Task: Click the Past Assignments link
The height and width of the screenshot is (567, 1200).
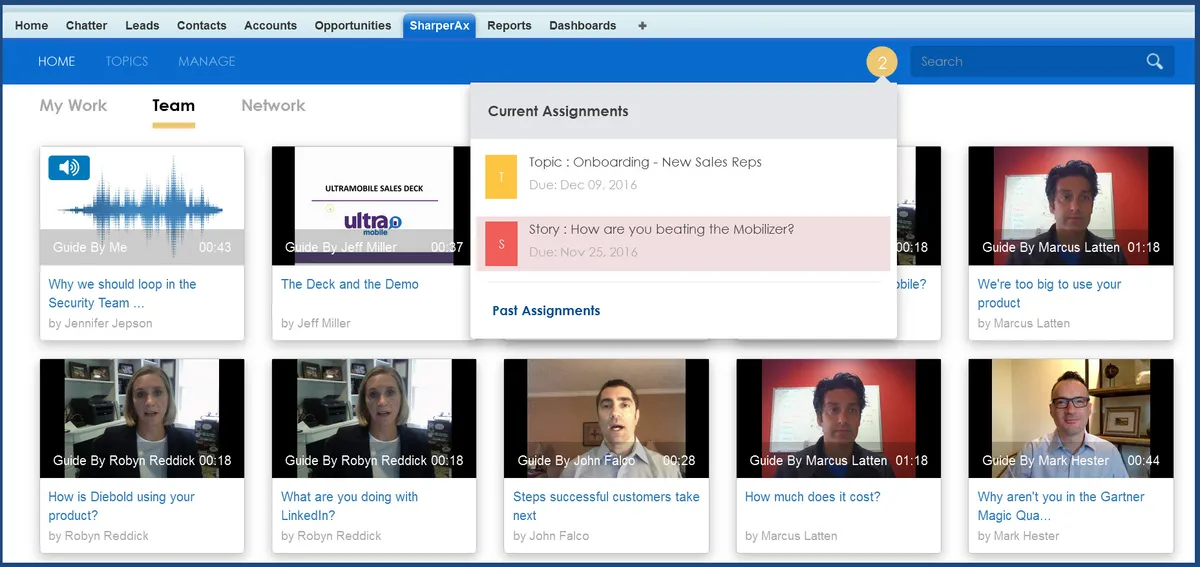Action: coord(546,311)
